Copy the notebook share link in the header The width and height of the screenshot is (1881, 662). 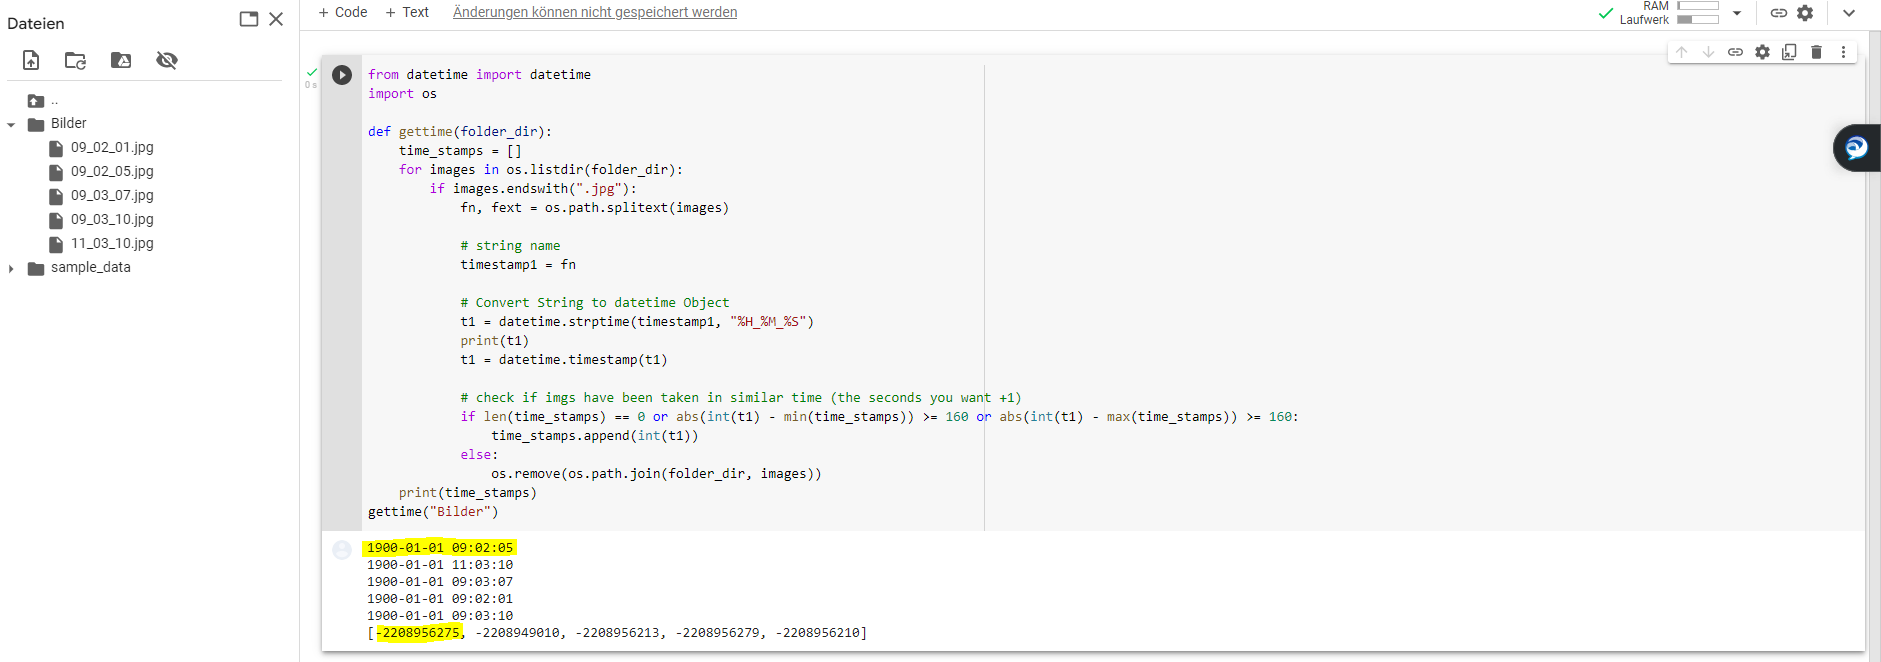1779,13
